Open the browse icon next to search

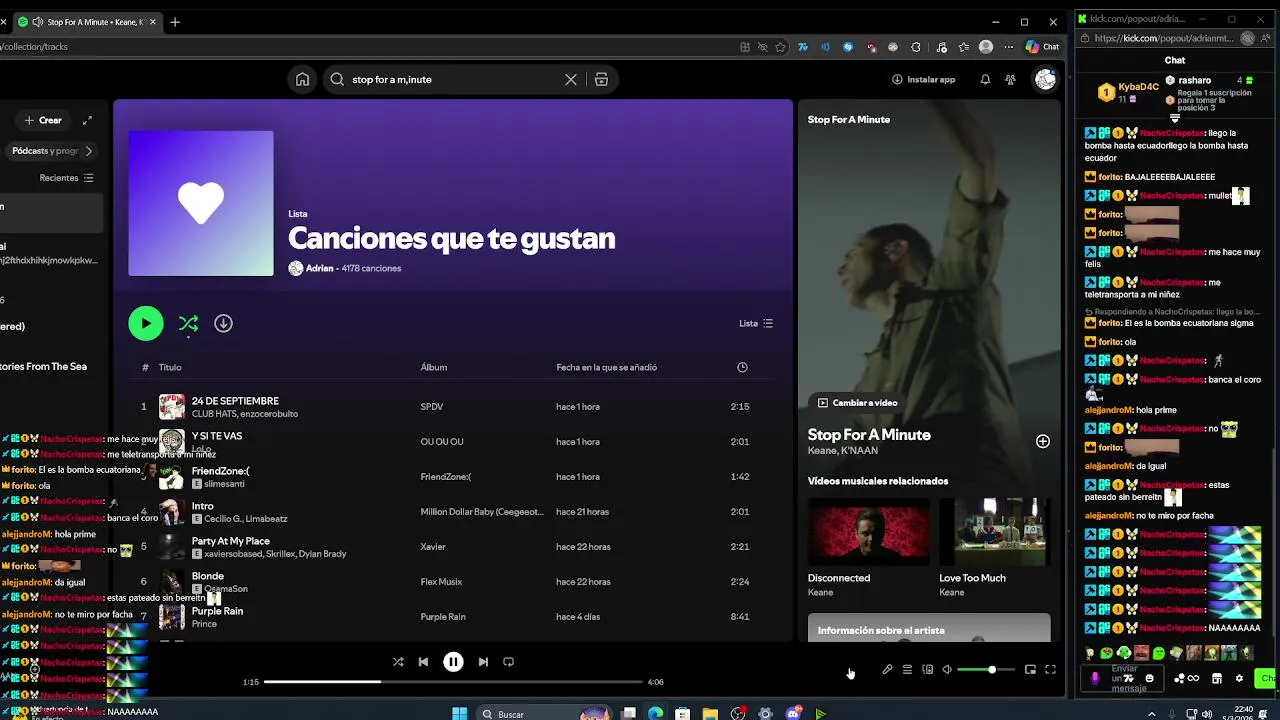point(601,79)
